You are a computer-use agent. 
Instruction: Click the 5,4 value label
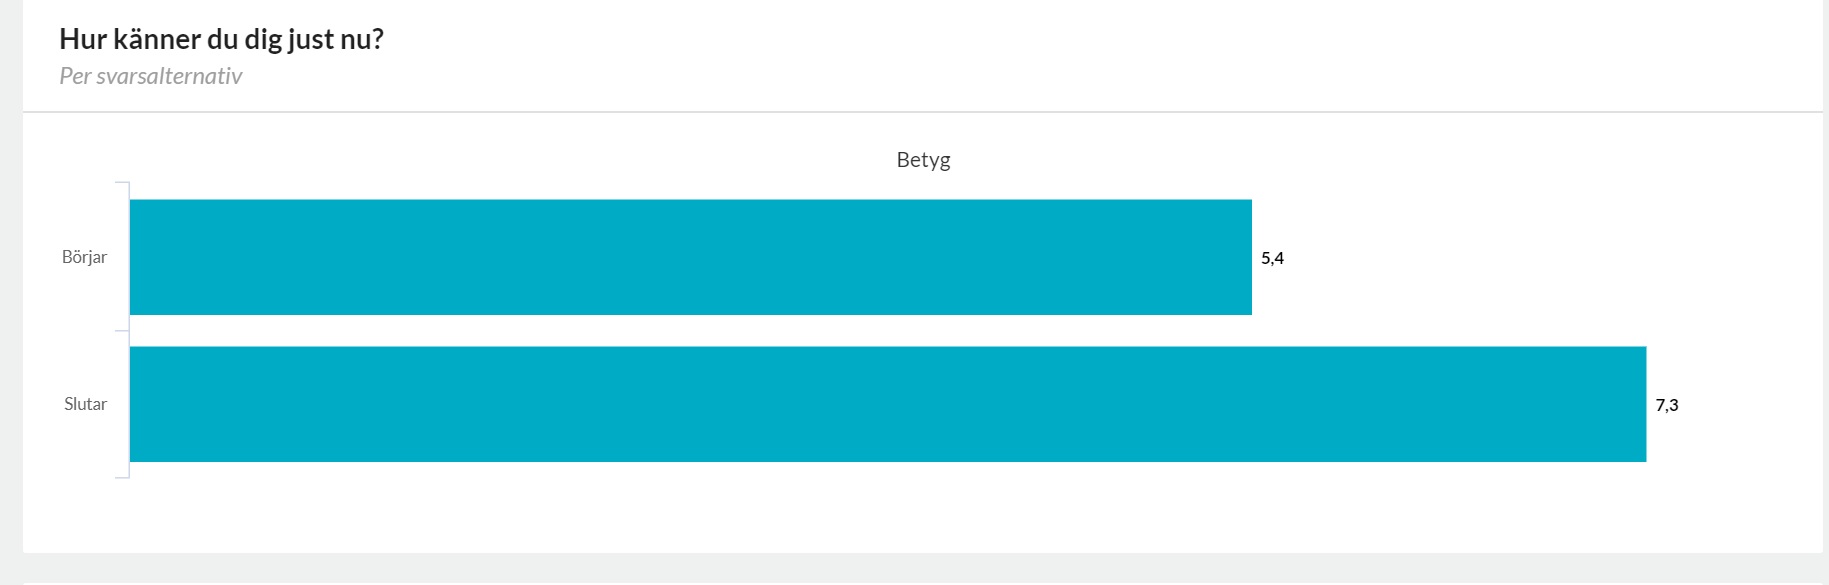1272,258
